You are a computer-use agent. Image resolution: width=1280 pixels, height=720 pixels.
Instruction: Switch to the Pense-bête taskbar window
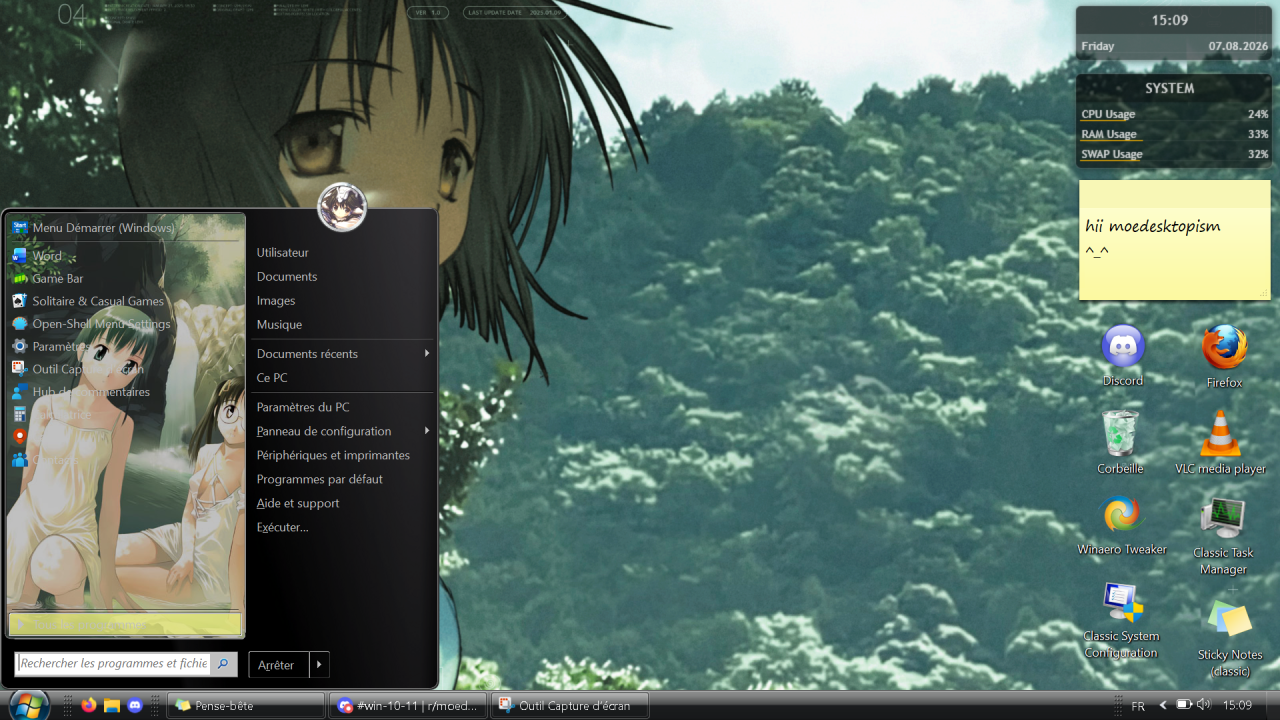pyautogui.click(x=246, y=705)
